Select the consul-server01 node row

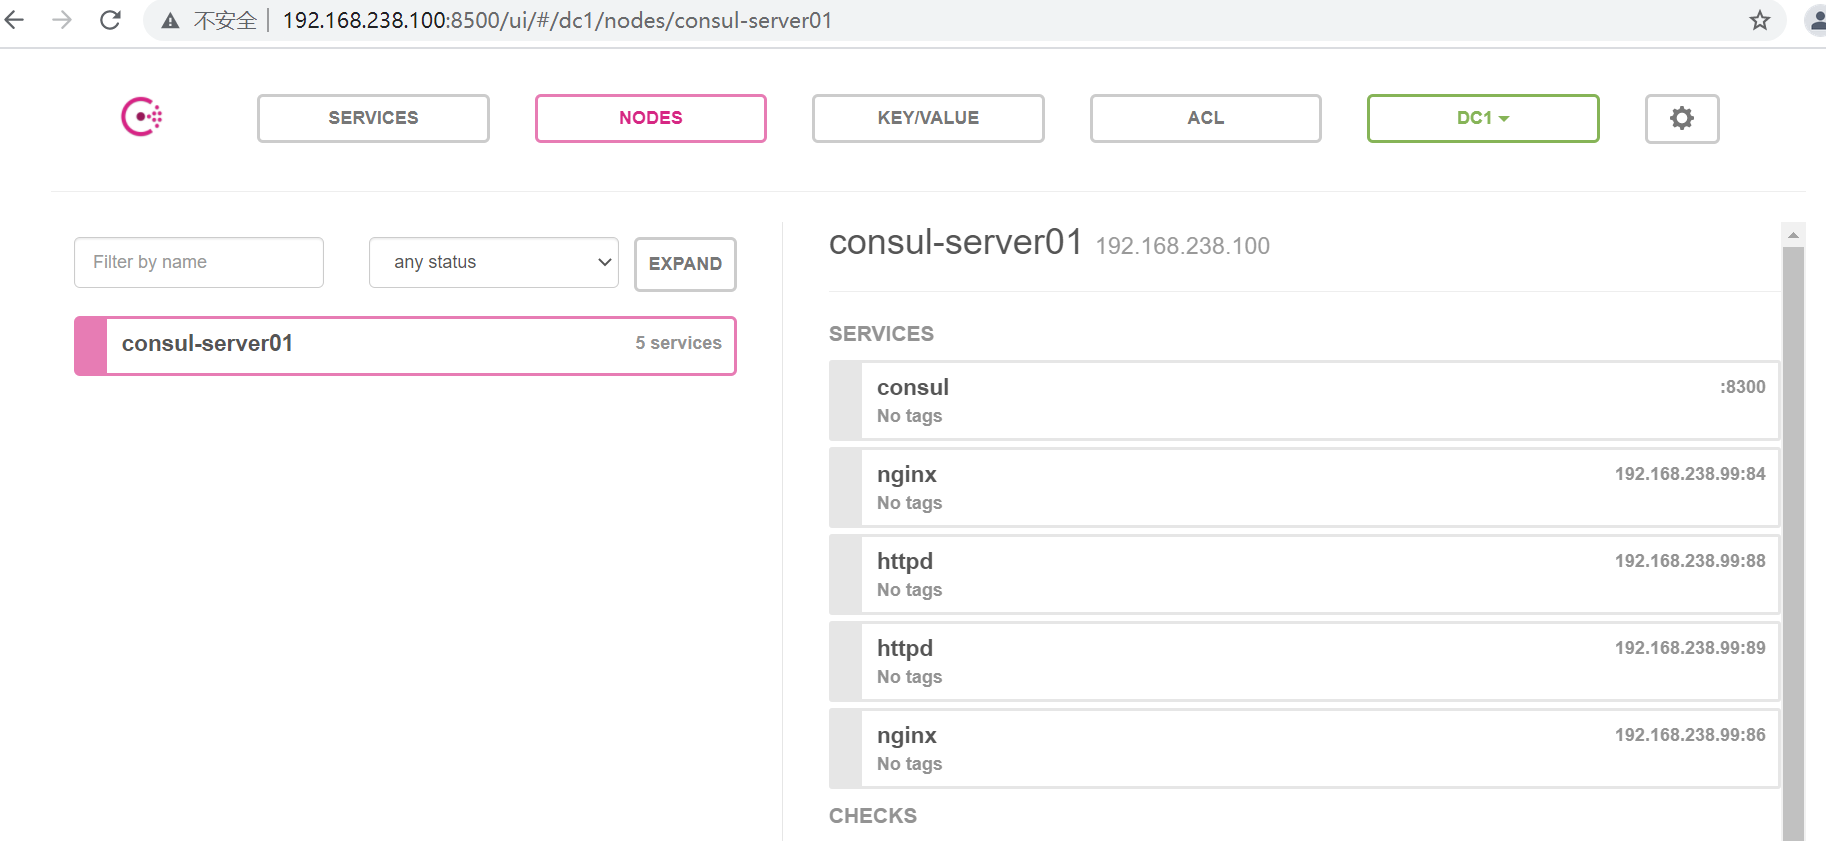pos(405,346)
